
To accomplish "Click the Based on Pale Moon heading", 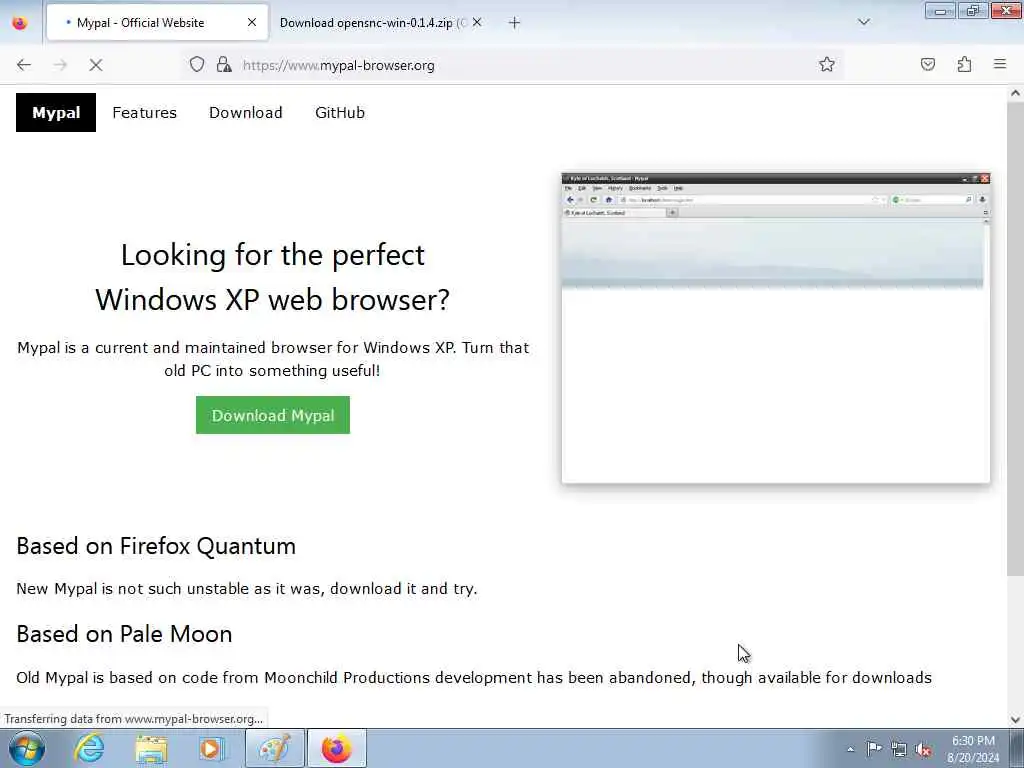I will pos(124,634).
